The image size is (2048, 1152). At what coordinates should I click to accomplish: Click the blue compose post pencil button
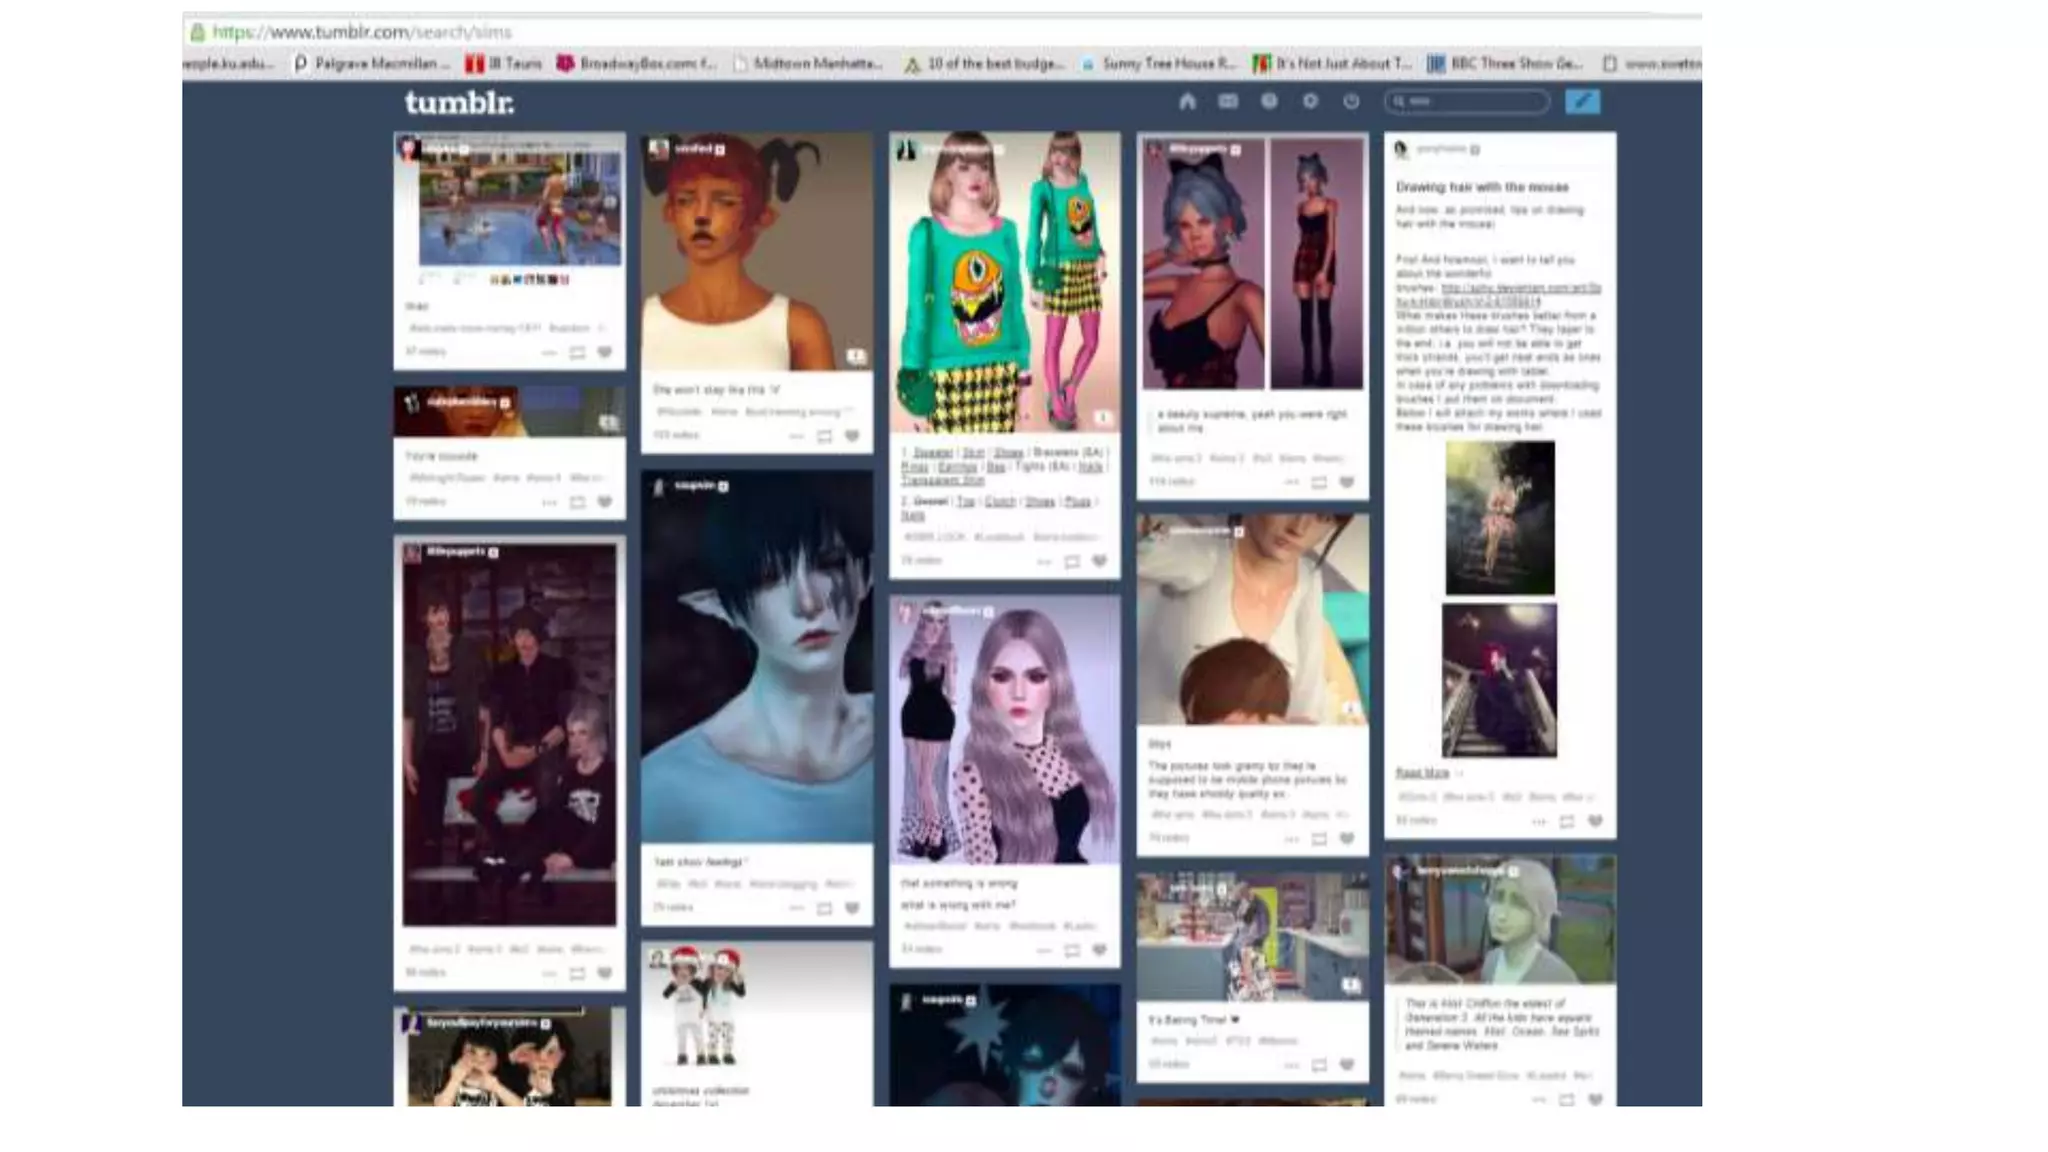coord(1582,101)
